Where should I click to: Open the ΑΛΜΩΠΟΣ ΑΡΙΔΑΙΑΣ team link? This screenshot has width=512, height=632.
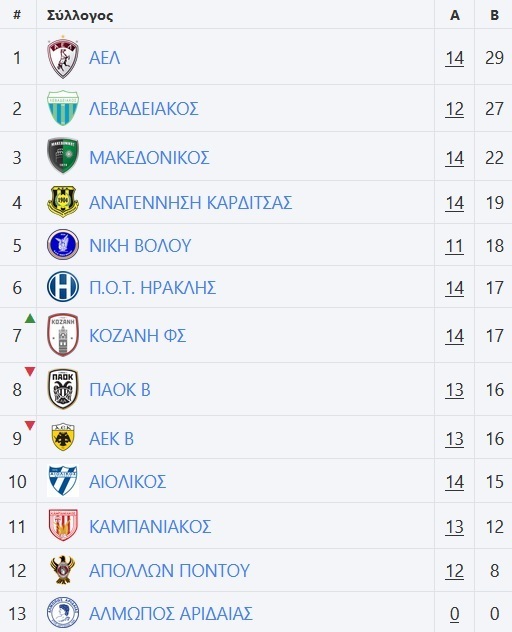coord(171,614)
